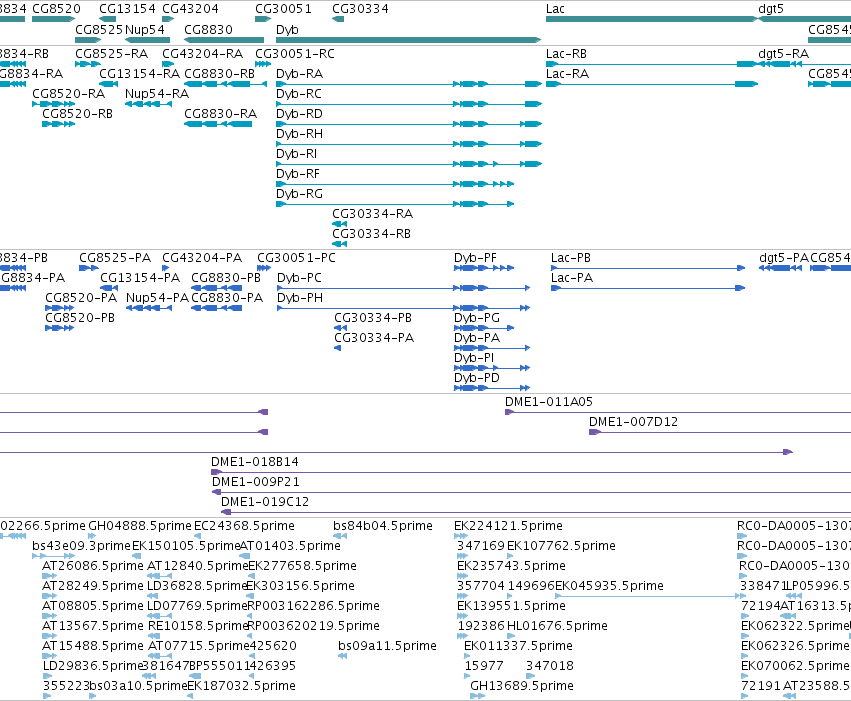Image resolution: width=851 pixels, height=701 pixels.
Task: Click transcript label CG30051-RC
Action: click(x=295, y=54)
